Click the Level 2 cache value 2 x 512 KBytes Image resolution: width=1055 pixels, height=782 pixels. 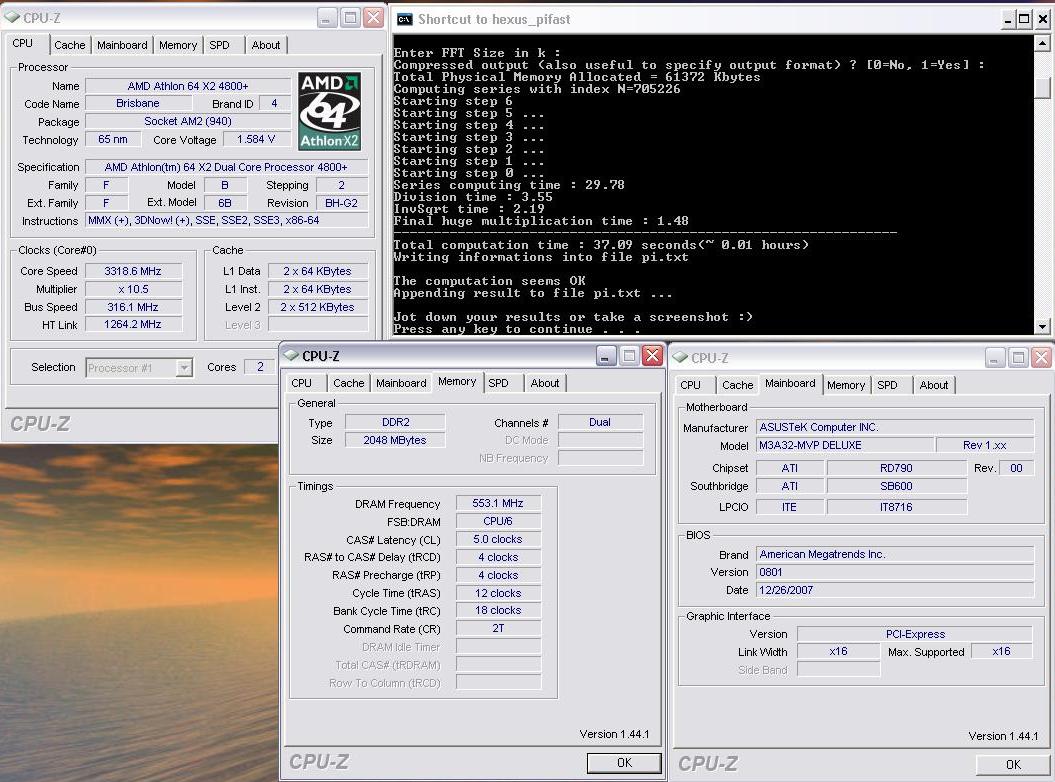click(318, 307)
